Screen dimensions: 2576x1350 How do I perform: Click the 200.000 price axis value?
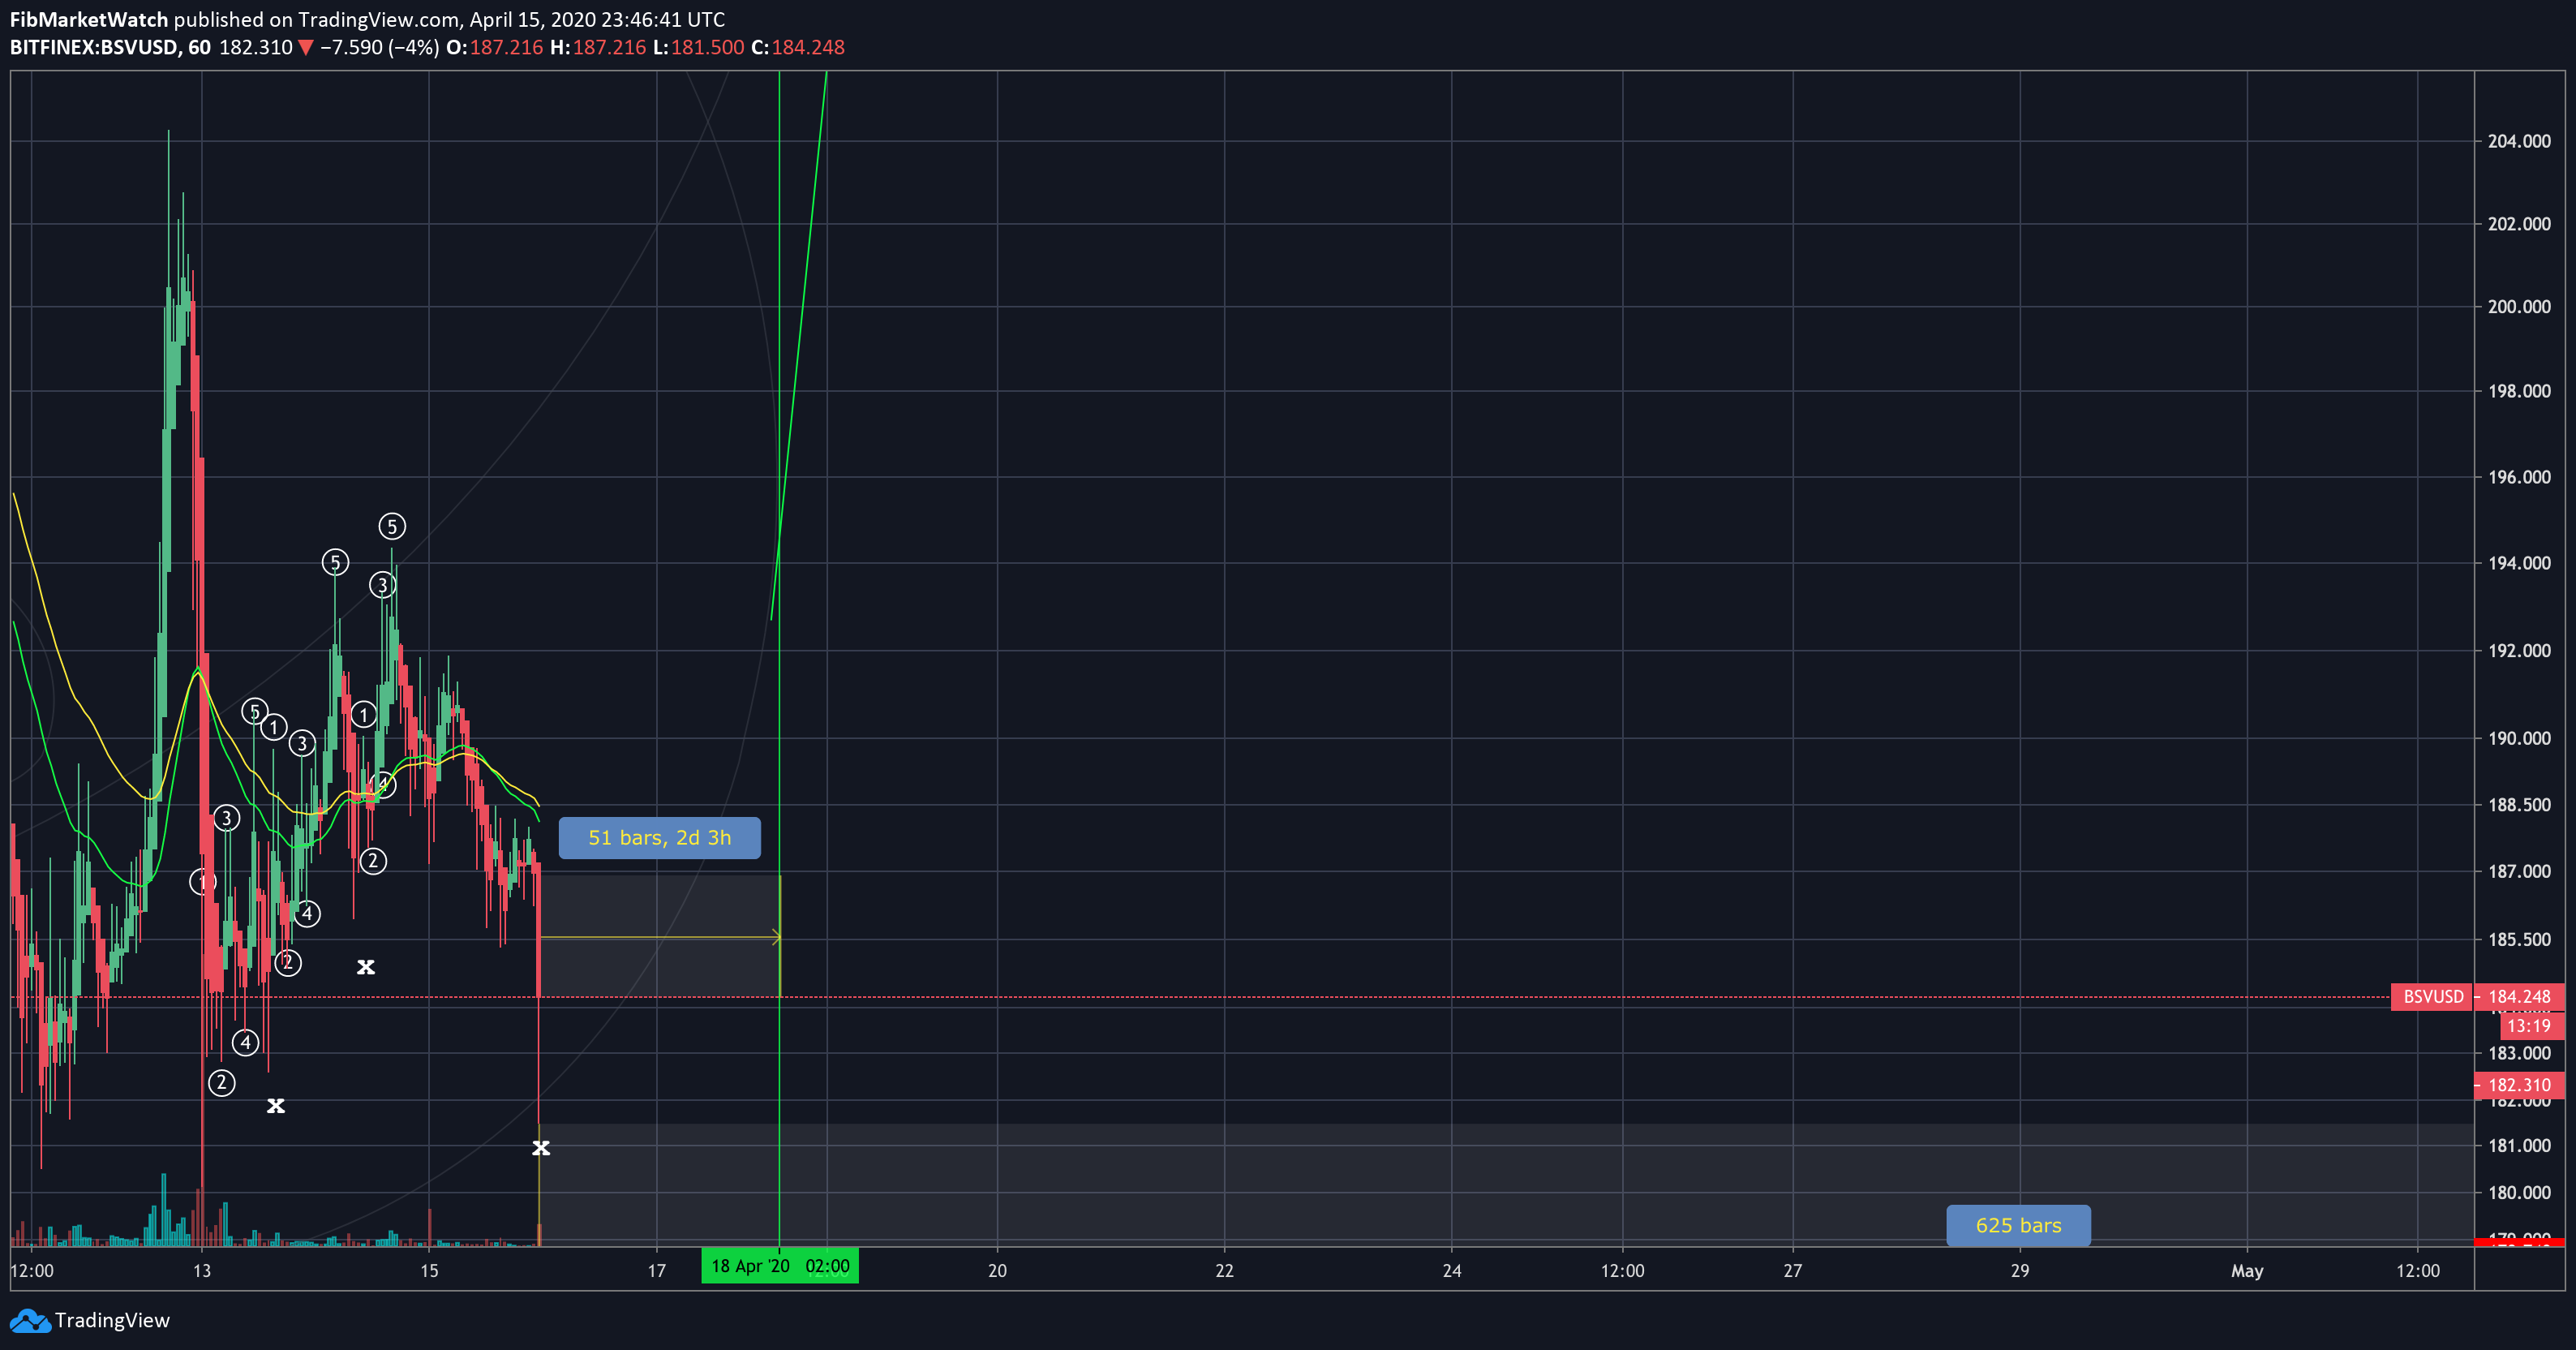[x=2519, y=307]
